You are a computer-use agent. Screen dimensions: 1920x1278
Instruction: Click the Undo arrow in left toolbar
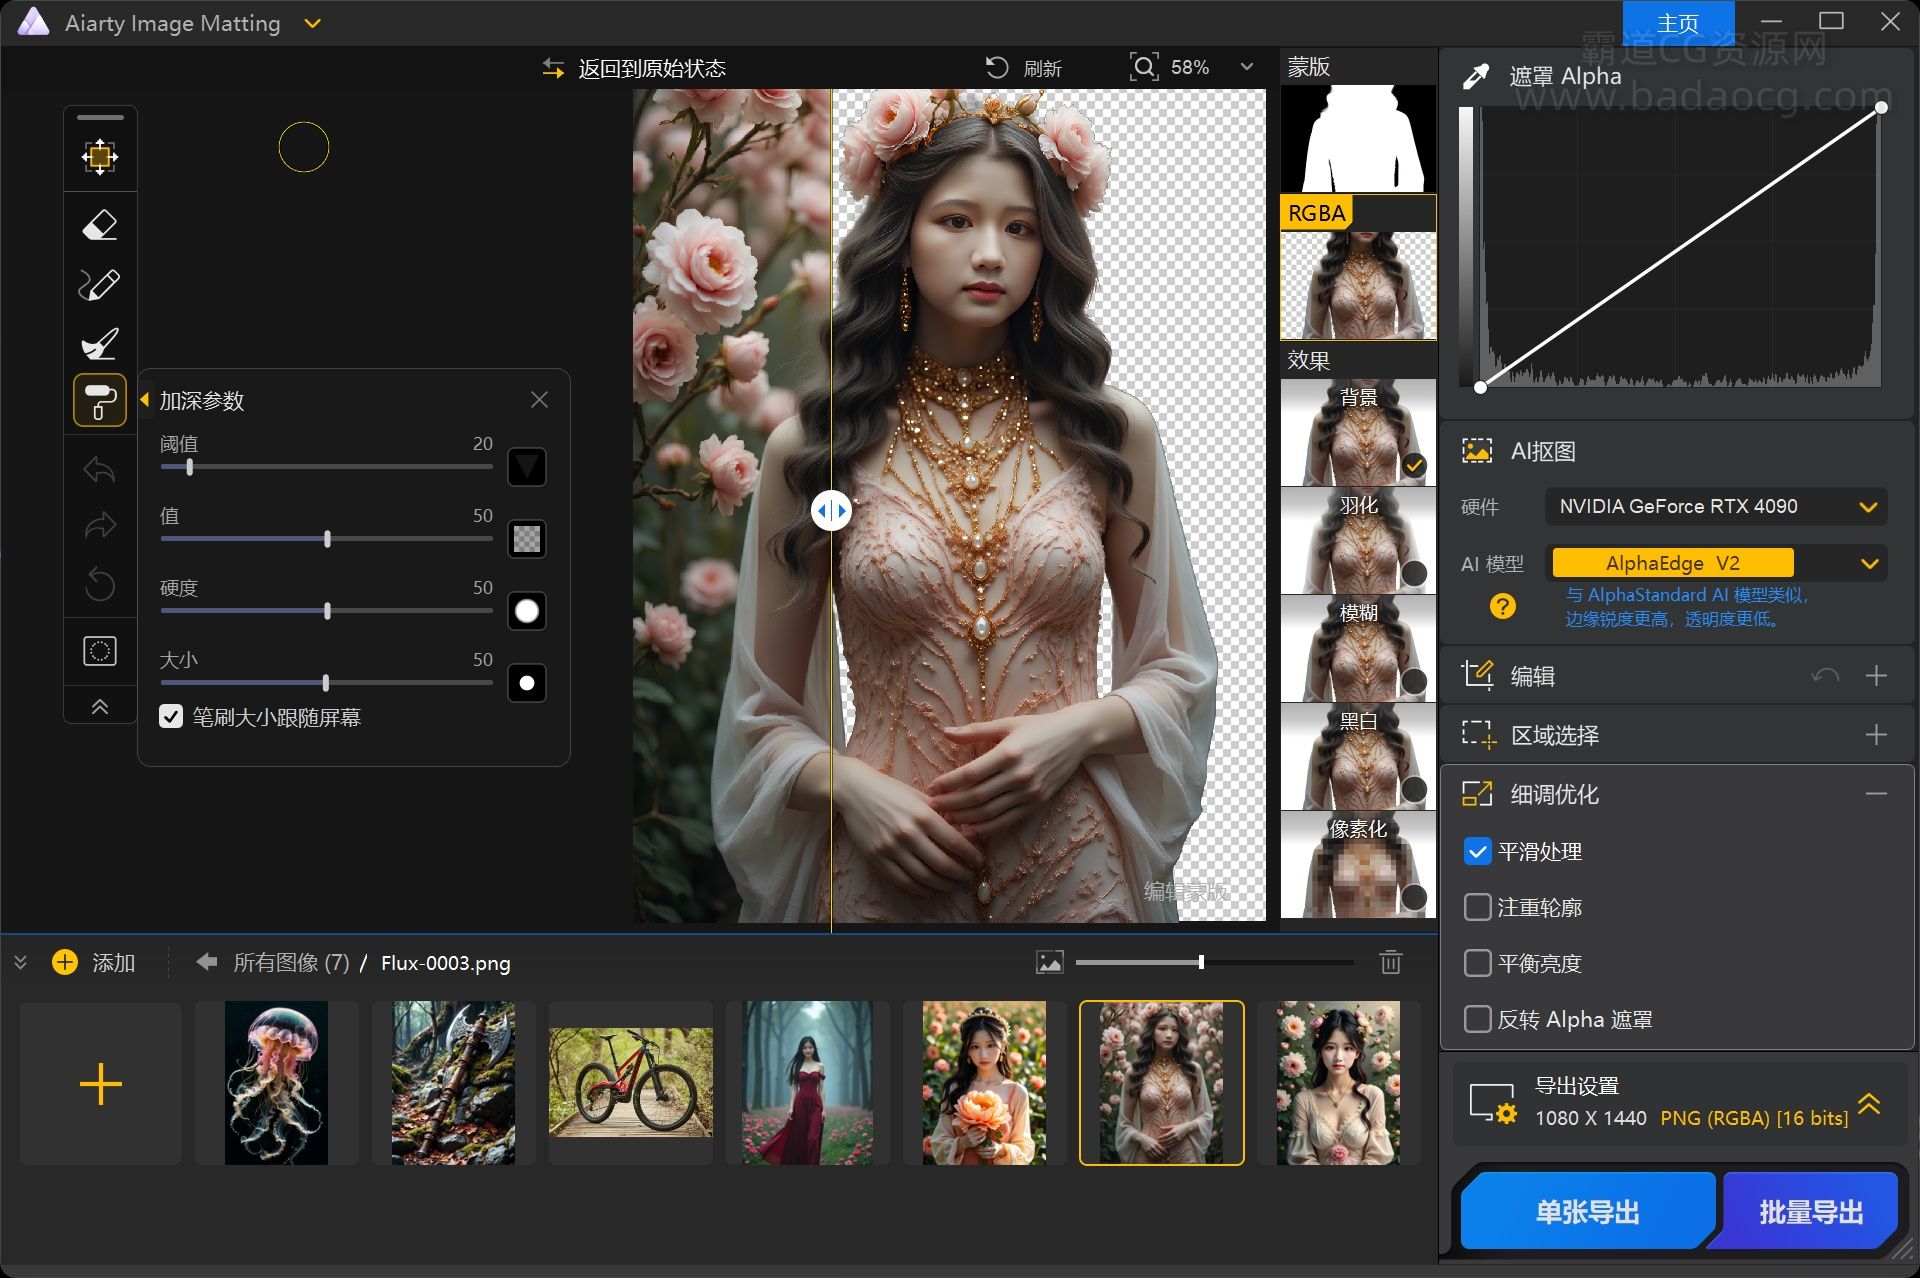coord(100,469)
